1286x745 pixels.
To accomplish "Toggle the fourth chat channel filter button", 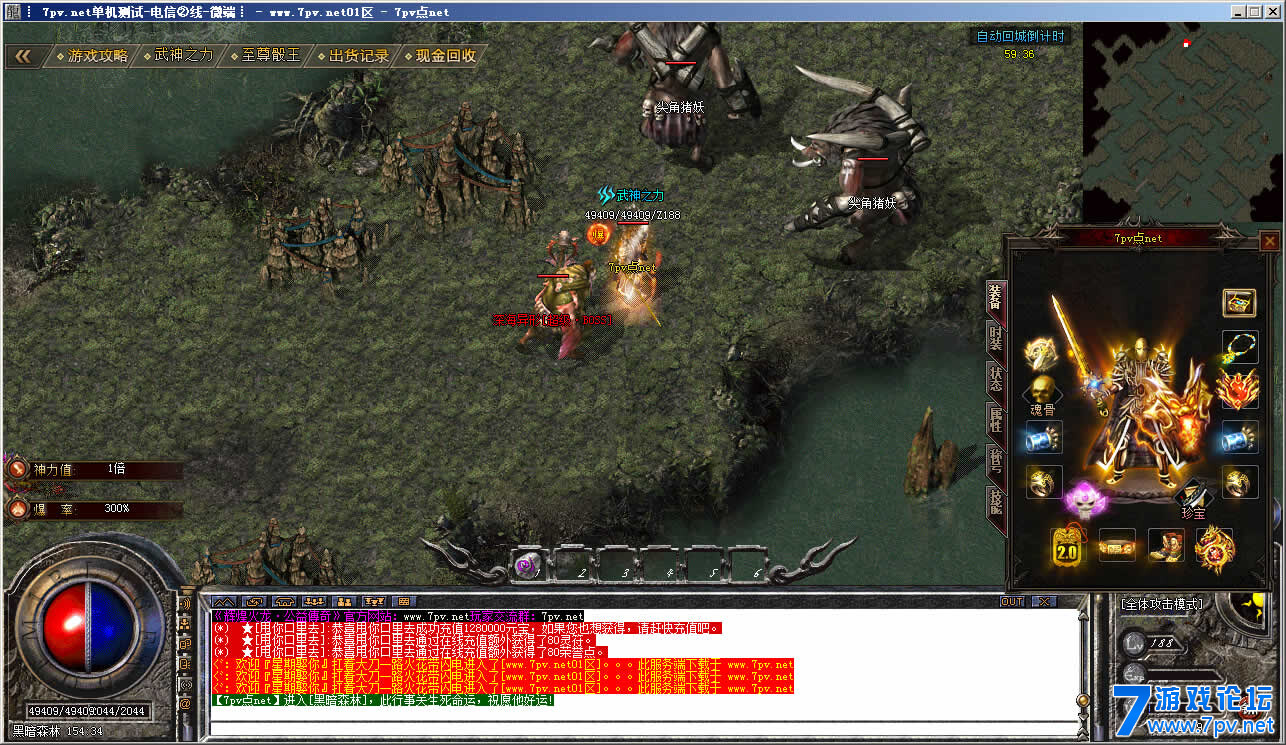I will pyautogui.click(x=185, y=664).
